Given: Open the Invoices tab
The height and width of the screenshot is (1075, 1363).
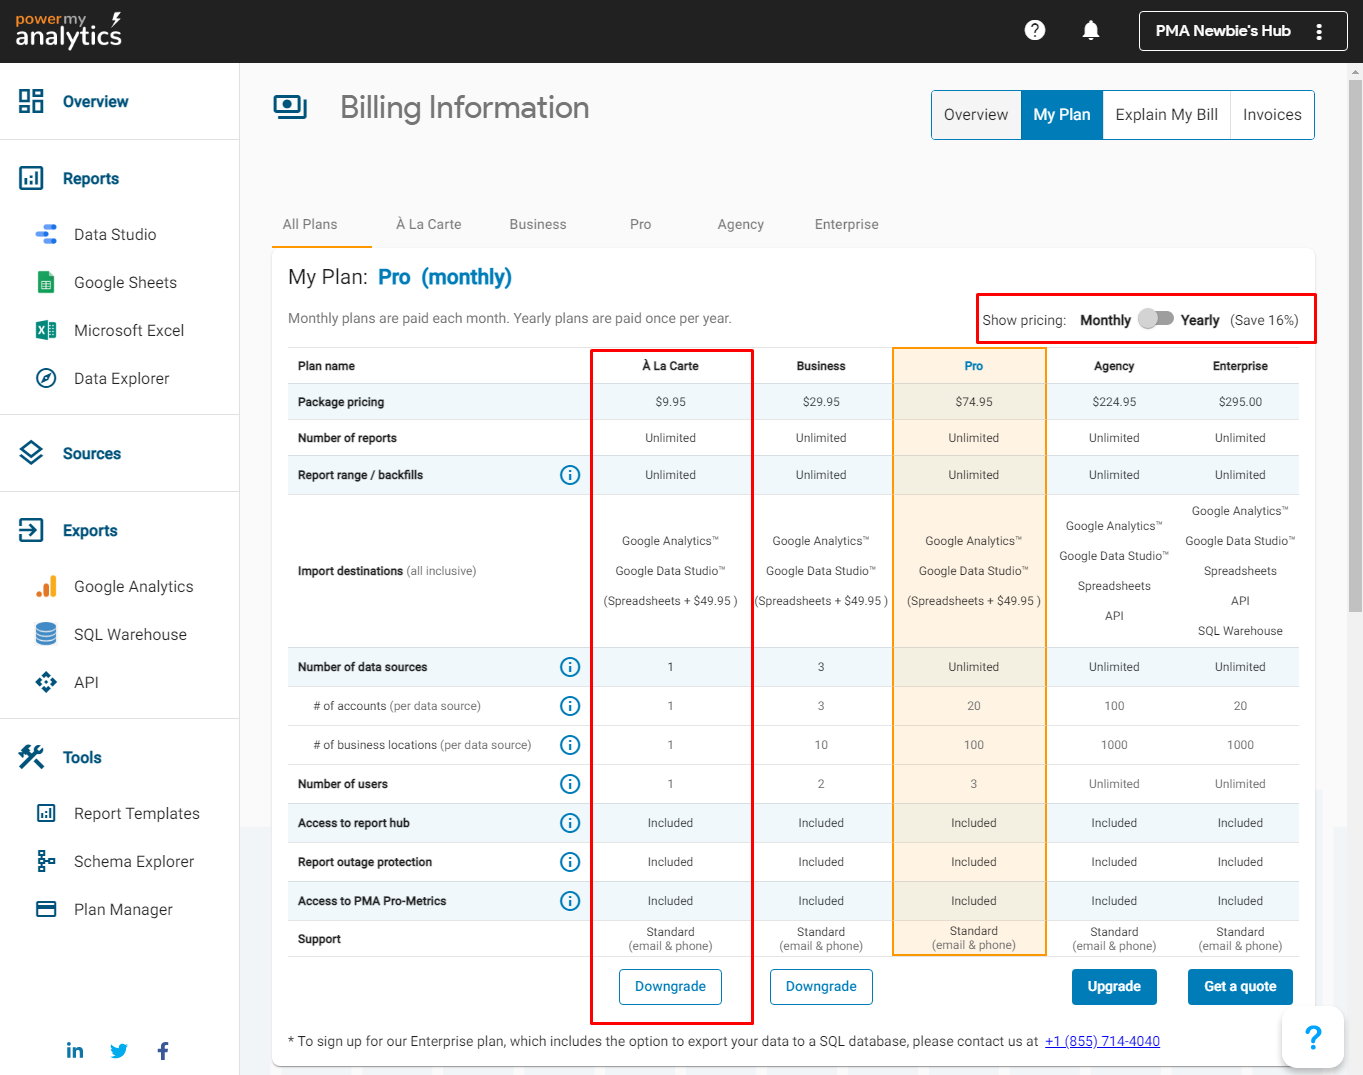Looking at the screenshot, I should 1272,115.
